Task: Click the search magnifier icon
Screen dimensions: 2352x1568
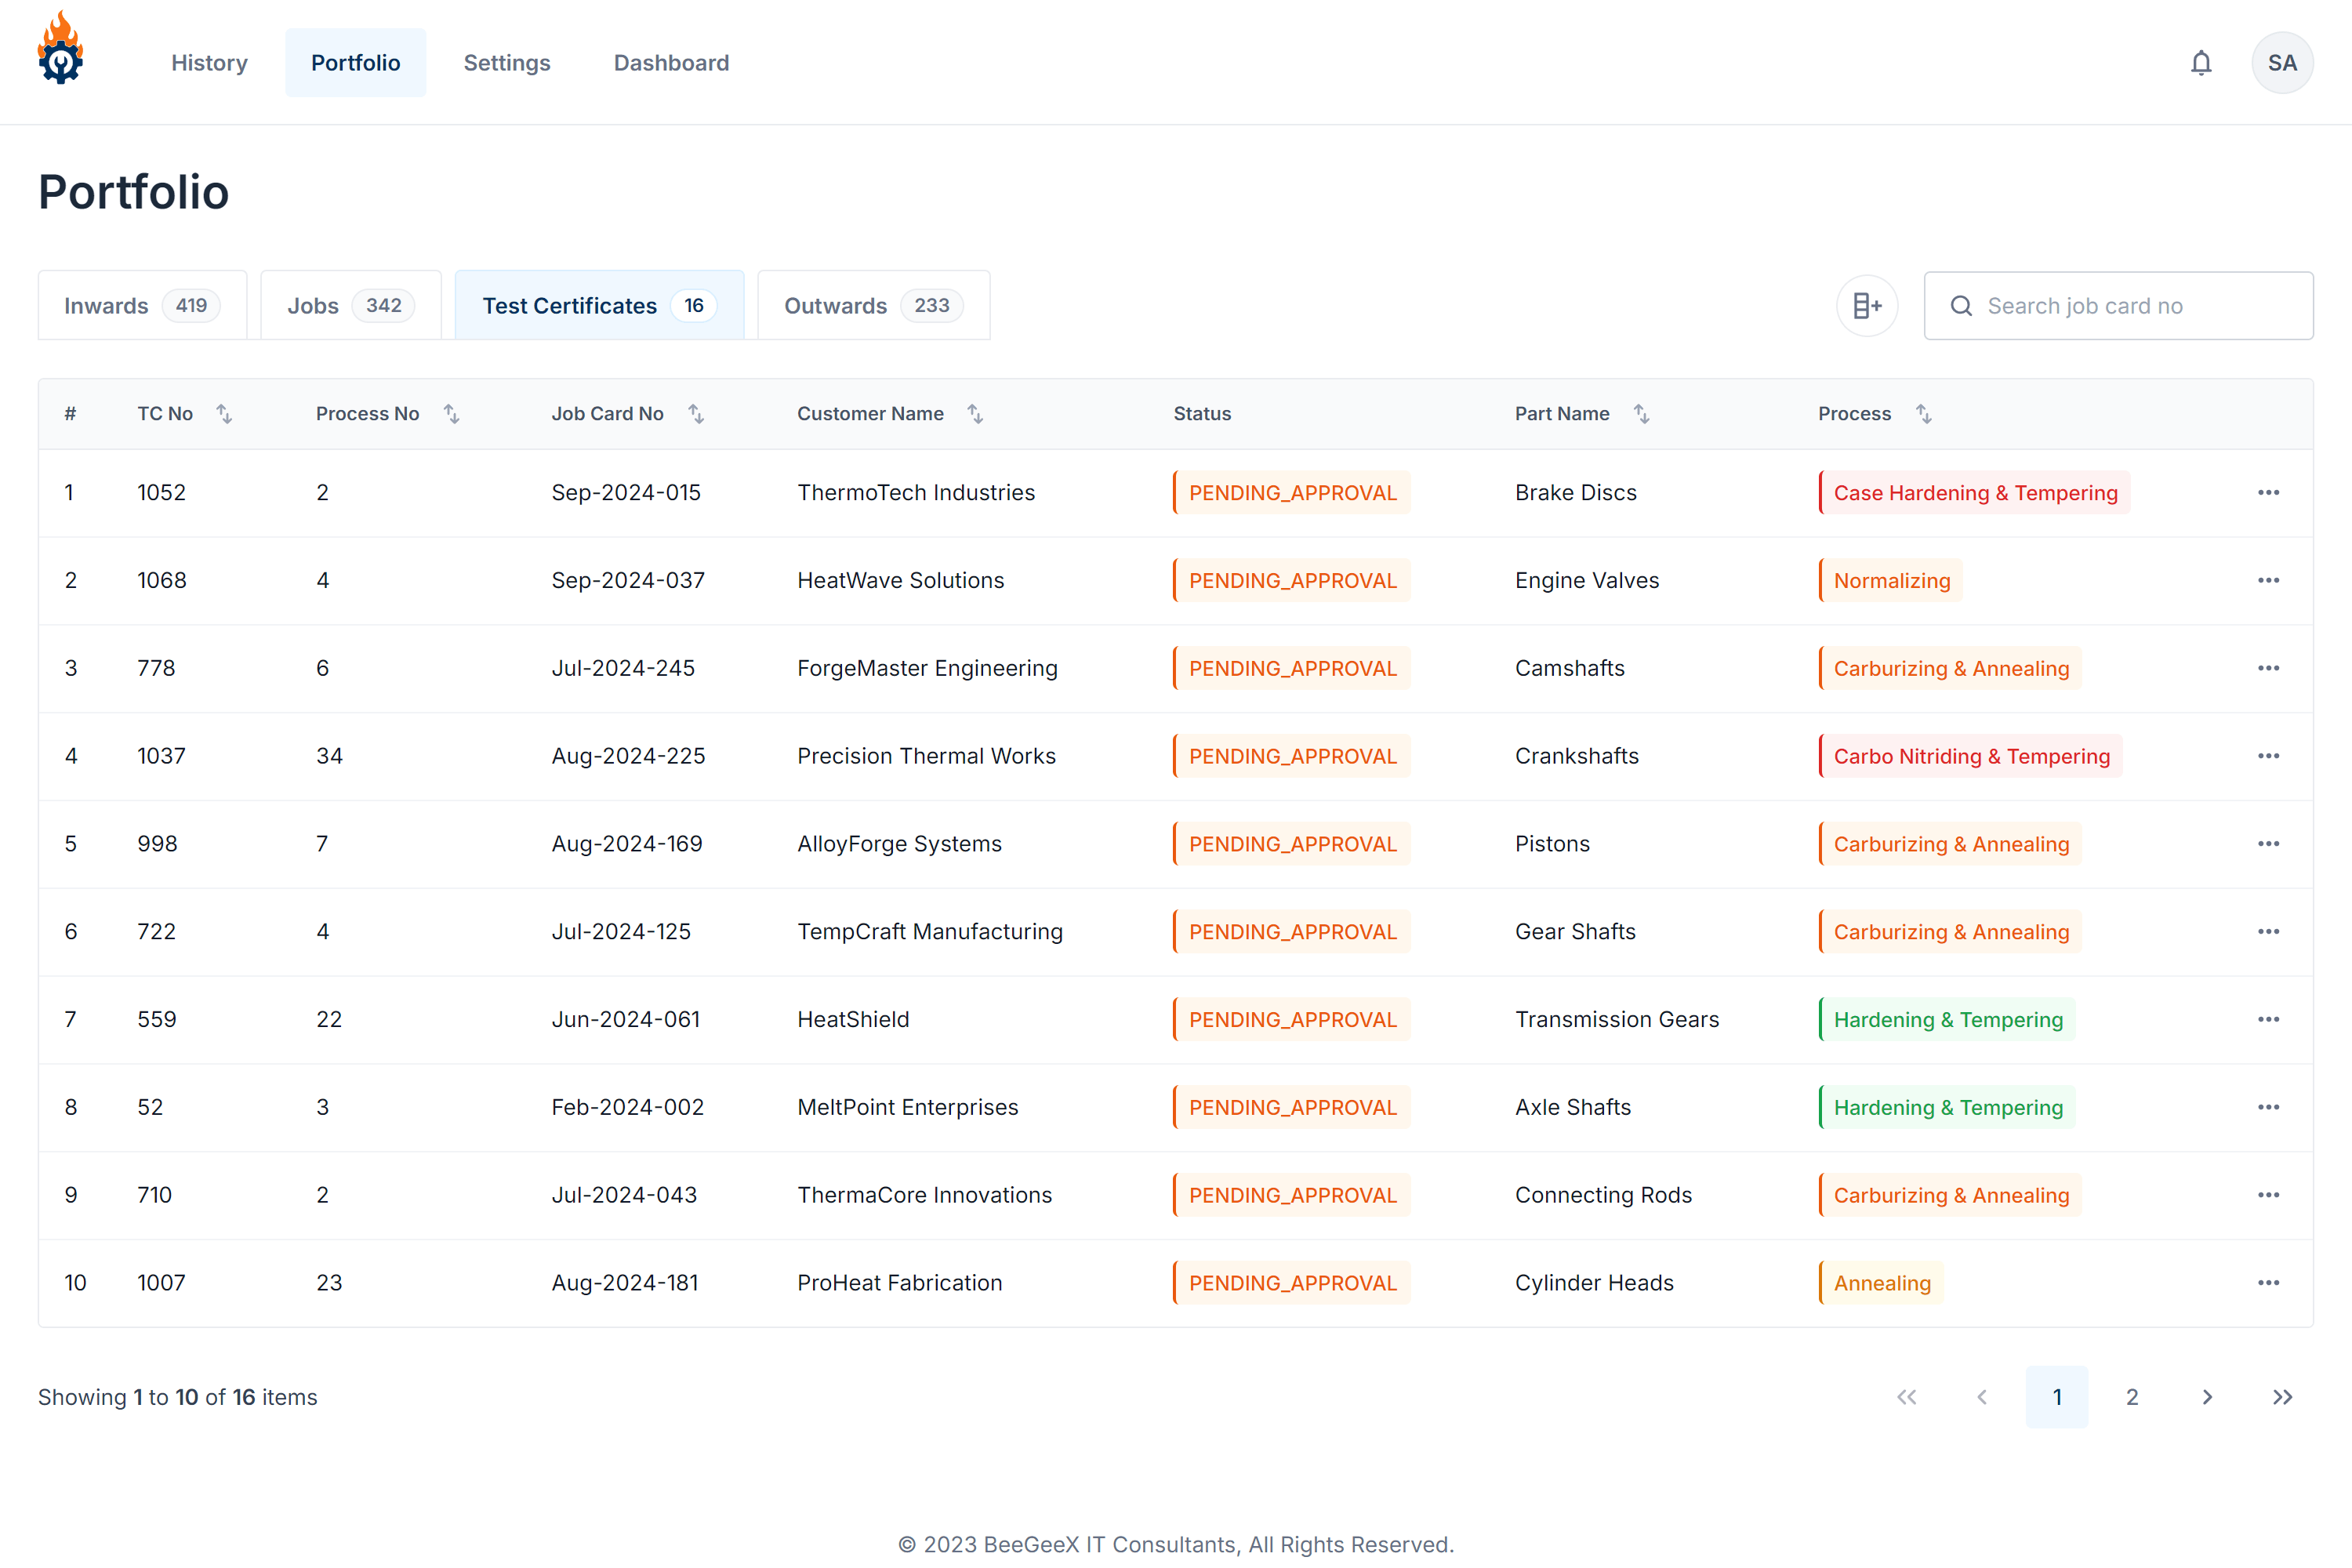Action: click(1961, 306)
